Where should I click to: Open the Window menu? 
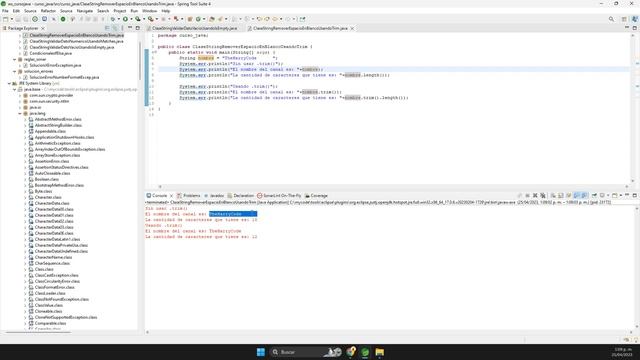pos(149,11)
